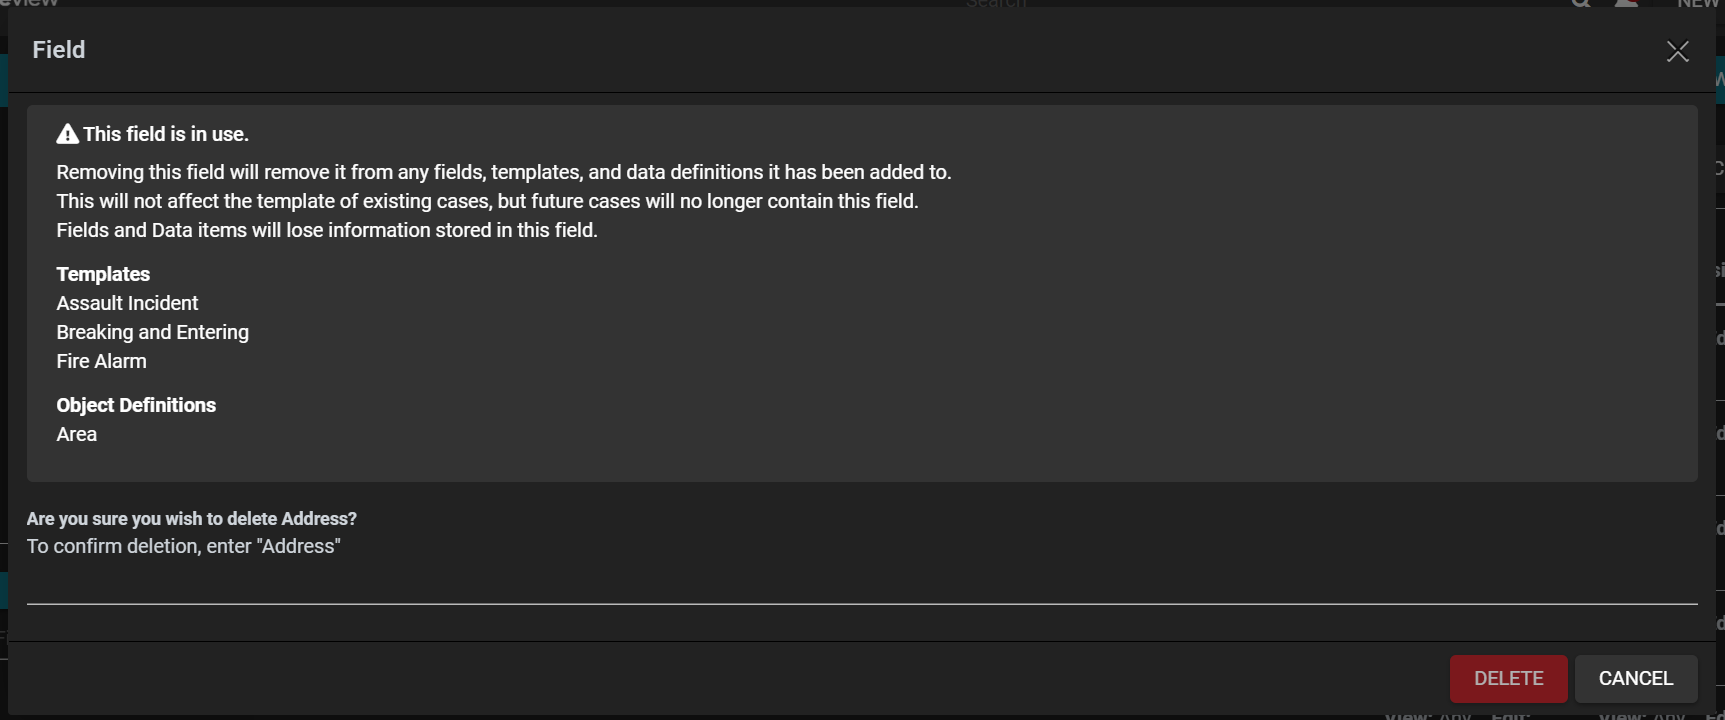1725x720 pixels.
Task: Click the Templates section heading
Action: (103, 274)
